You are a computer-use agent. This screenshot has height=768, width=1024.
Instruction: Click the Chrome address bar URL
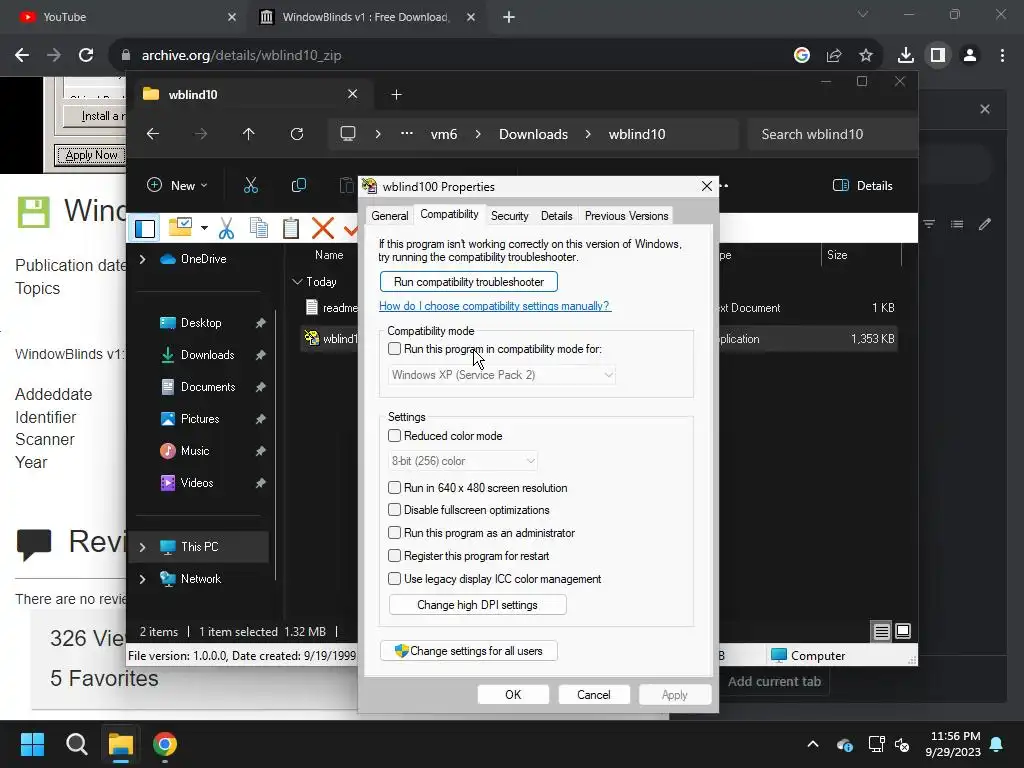[242, 56]
